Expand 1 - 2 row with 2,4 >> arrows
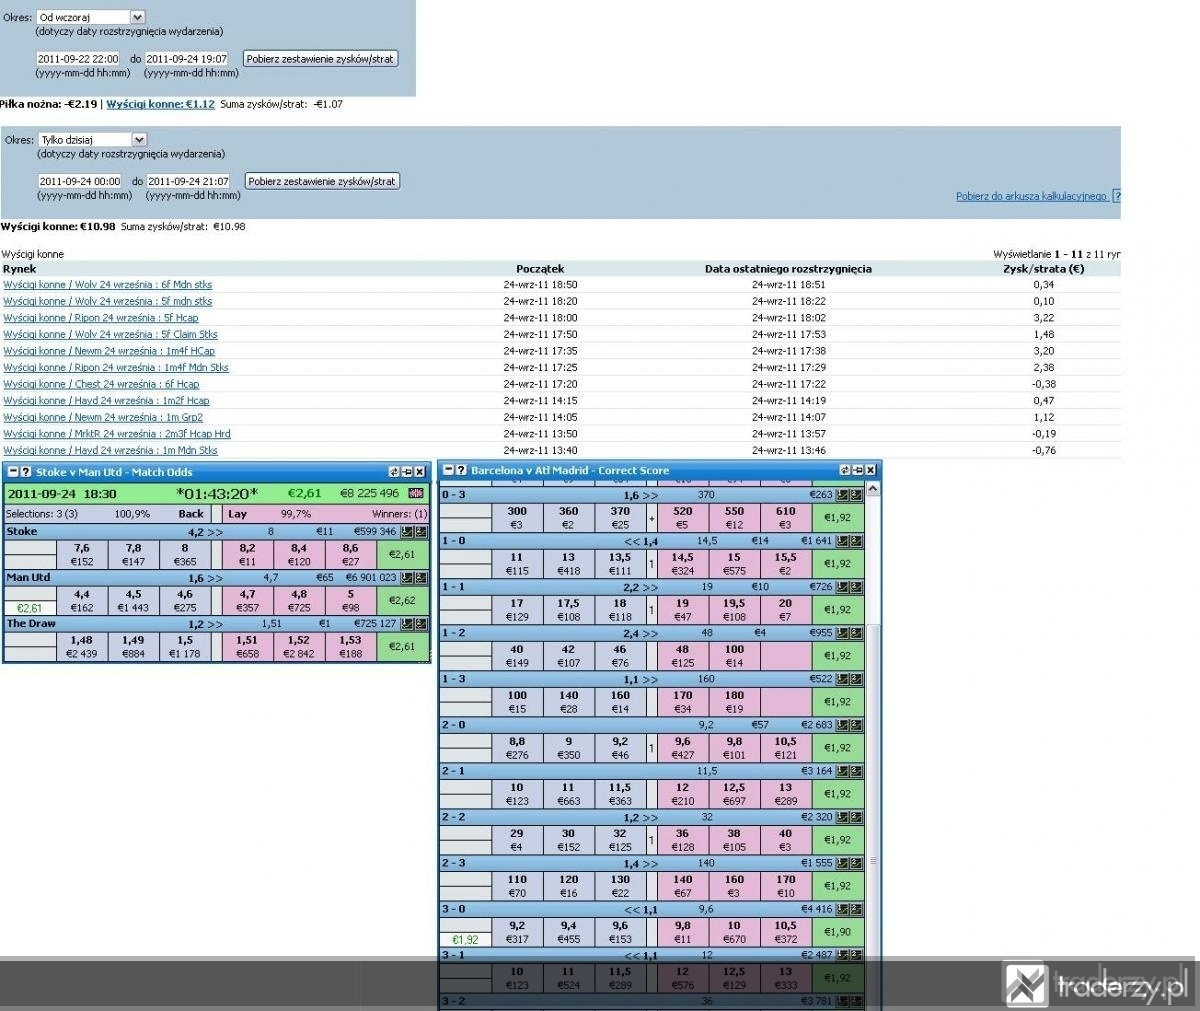 point(640,633)
